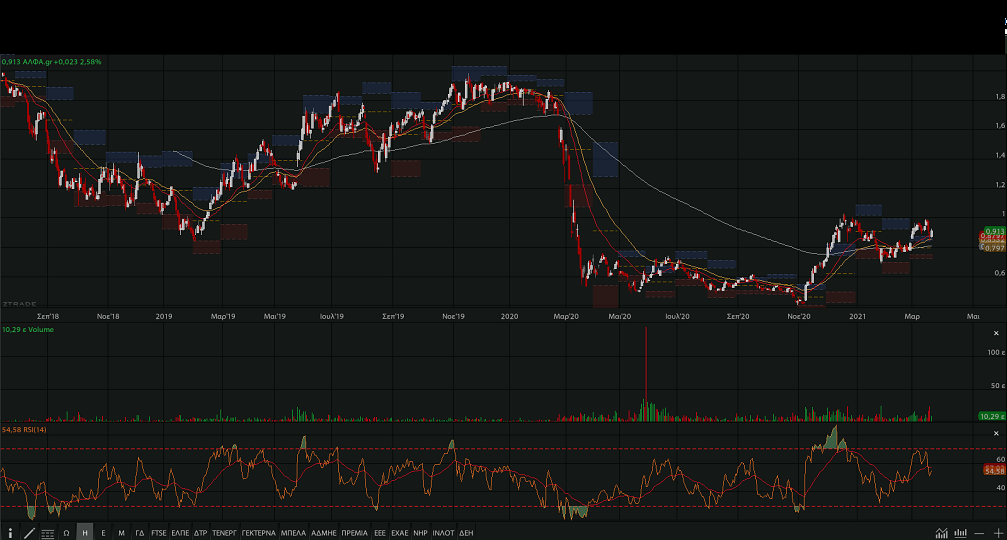Open the indicators bar-chart icon
Screen dimensions: 1007x540
point(961,533)
